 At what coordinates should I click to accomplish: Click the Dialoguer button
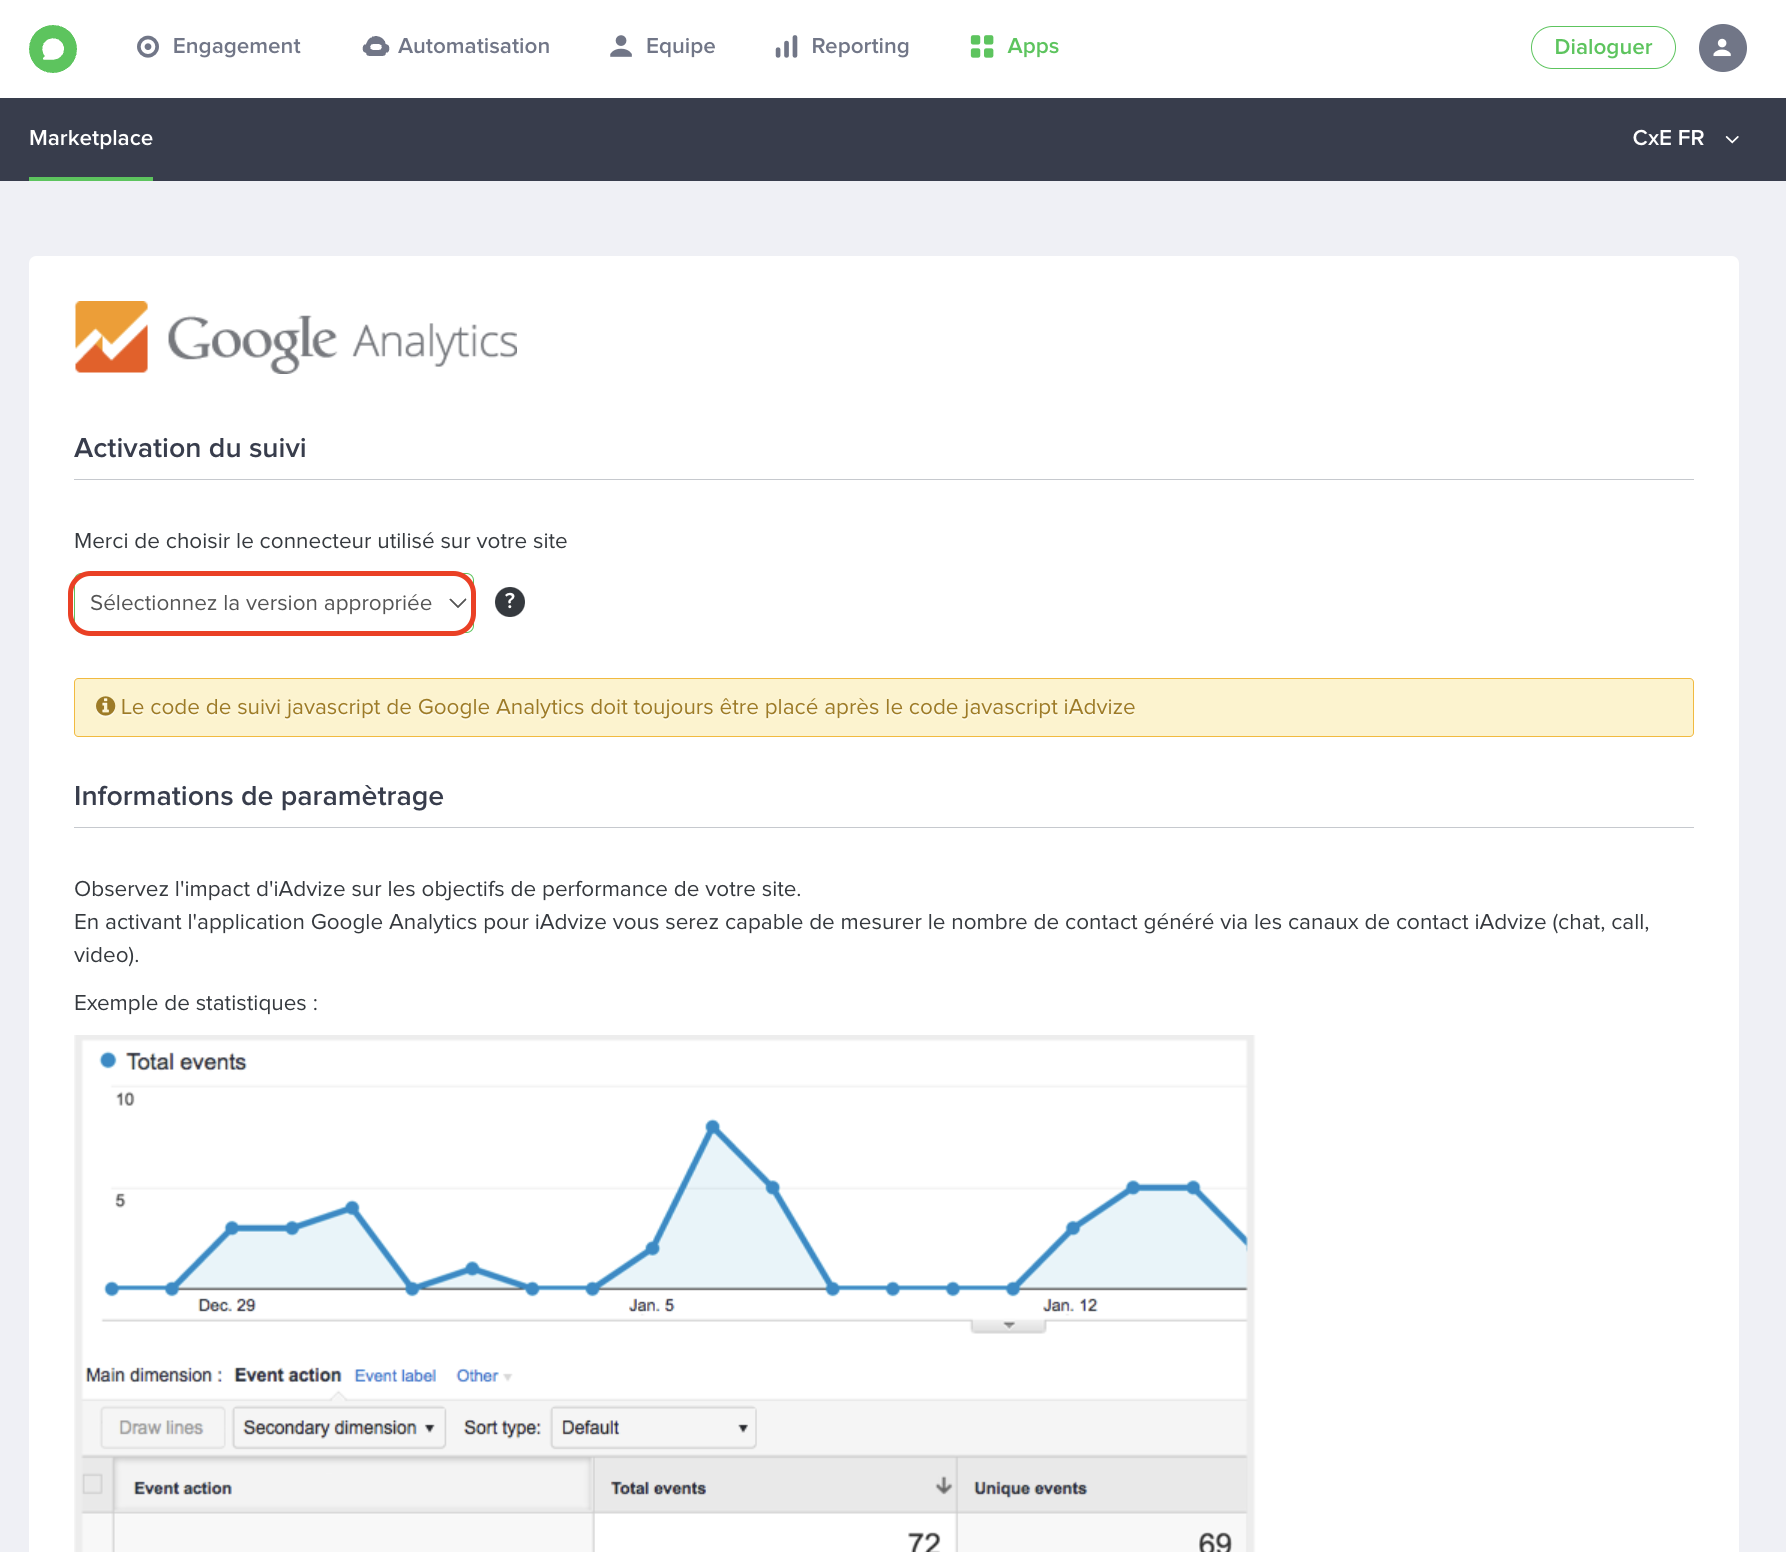(1603, 47)
